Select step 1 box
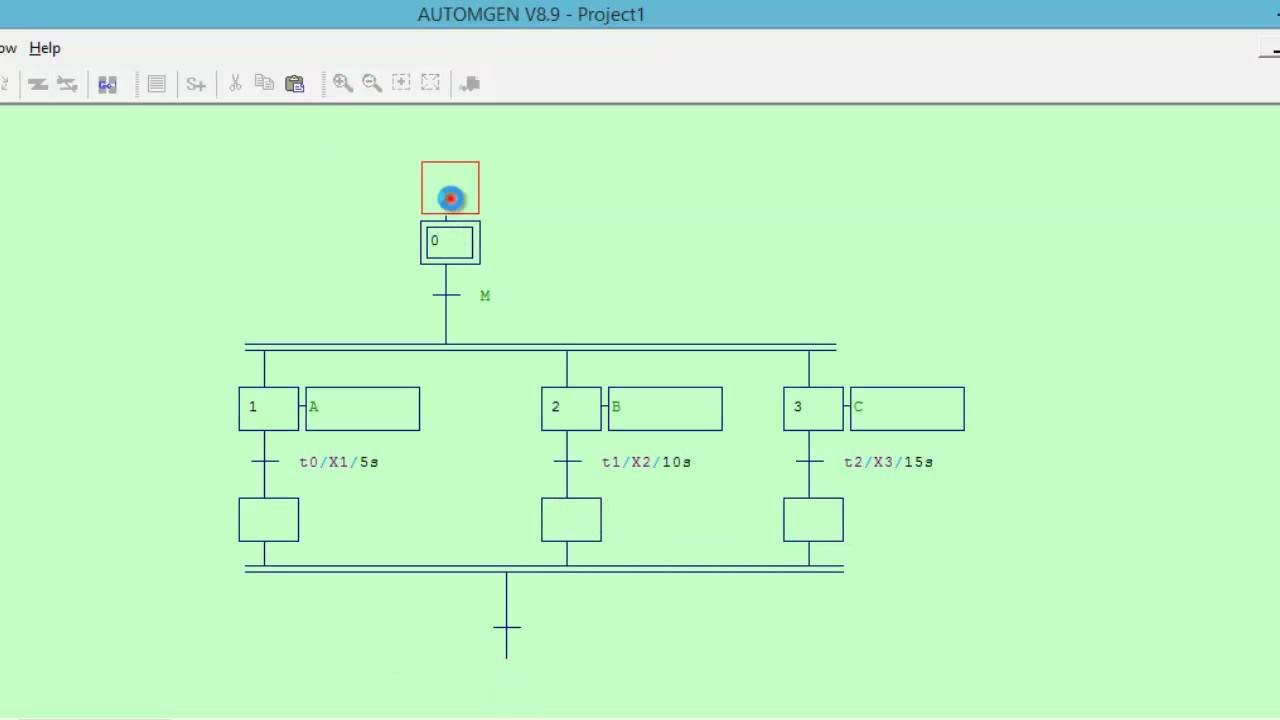The width and height of the screenshot is (1280, 720). pos(268,409)
